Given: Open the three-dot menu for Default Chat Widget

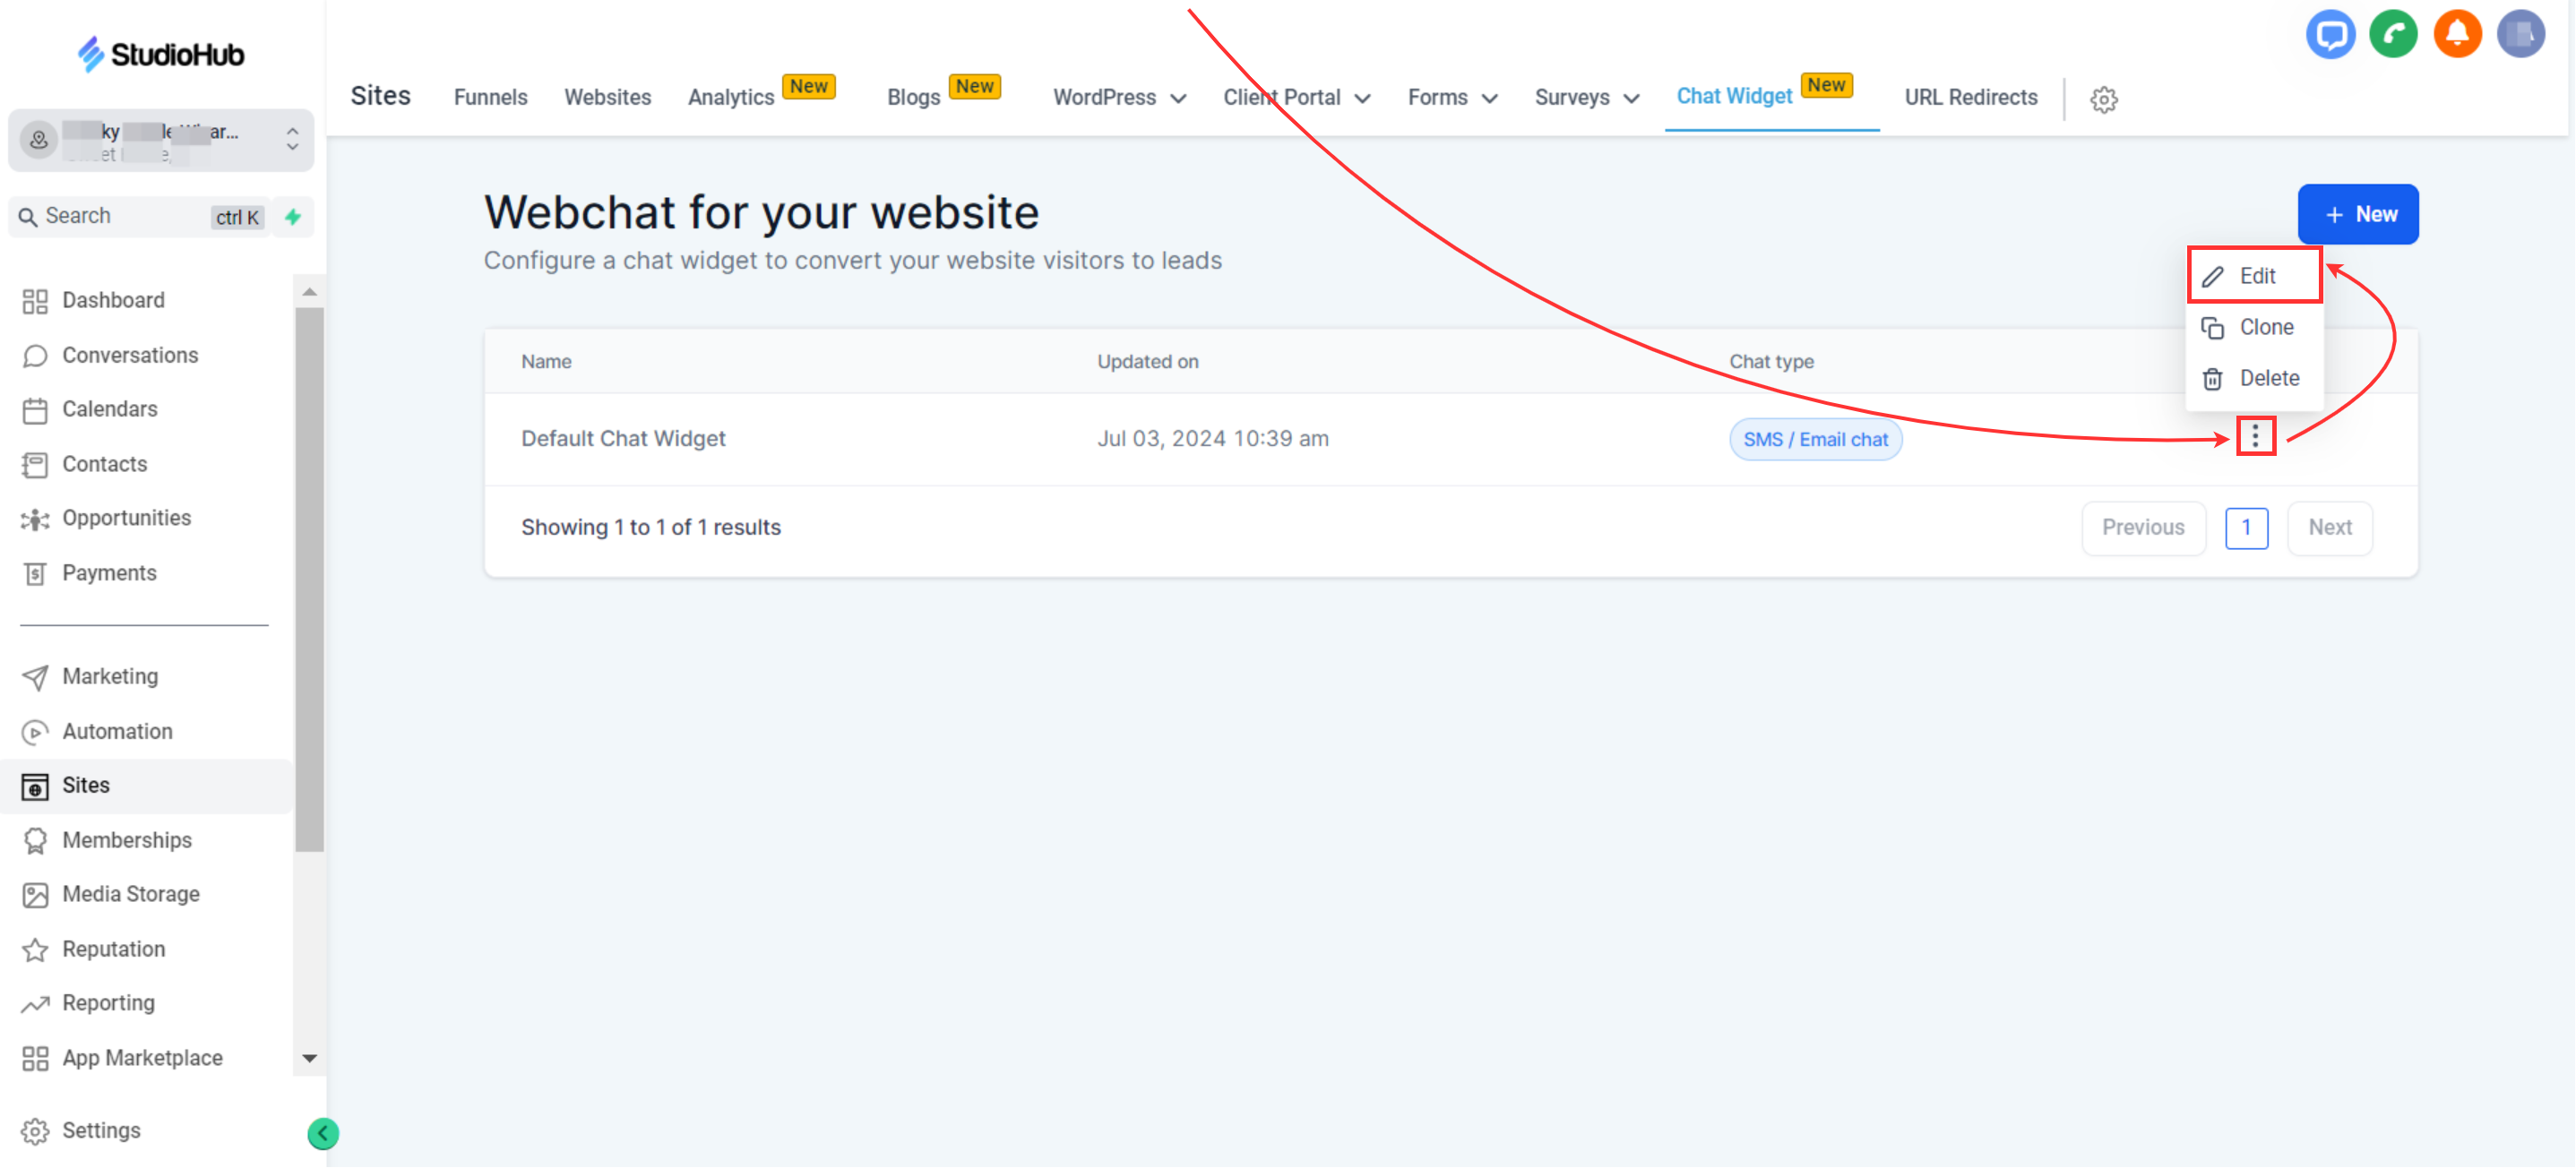Looking at the screenshot, I should click(2254, 437).
